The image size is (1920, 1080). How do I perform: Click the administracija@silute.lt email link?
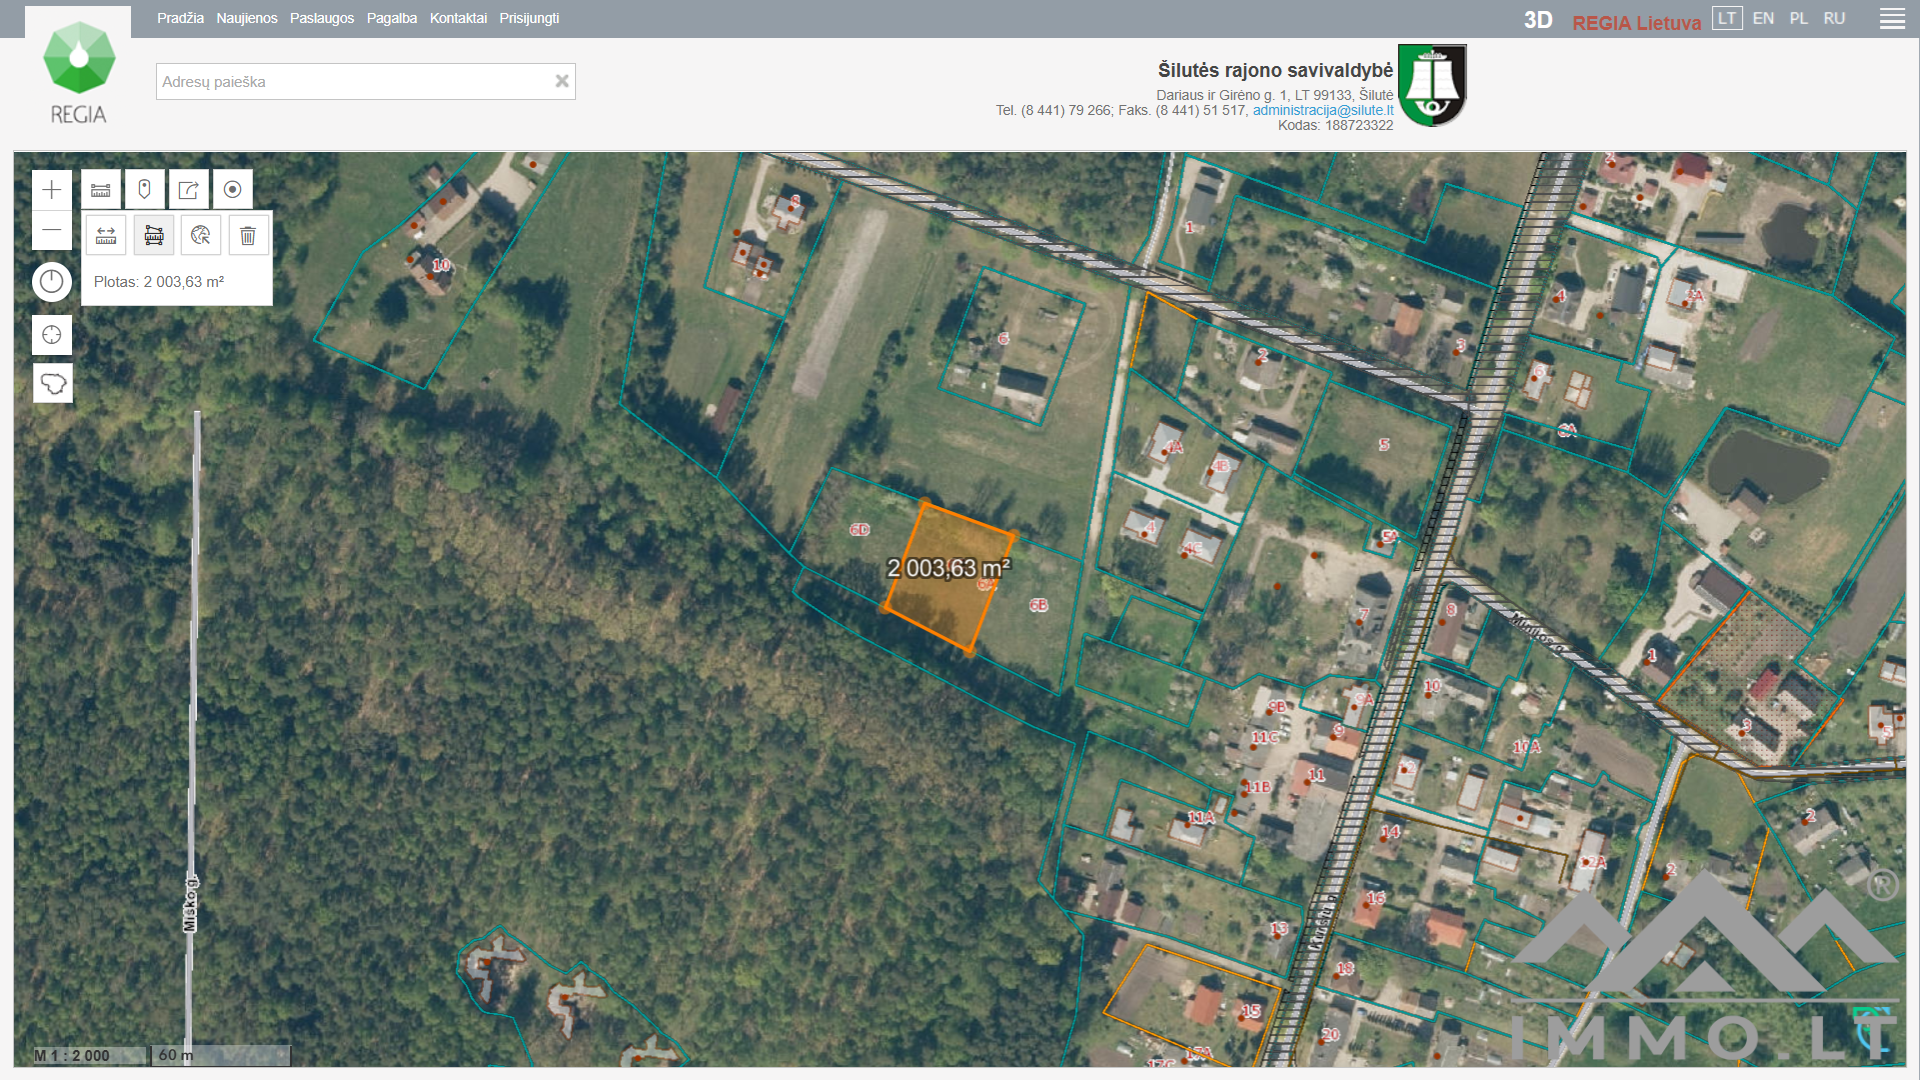click(x=1322, y=110)
